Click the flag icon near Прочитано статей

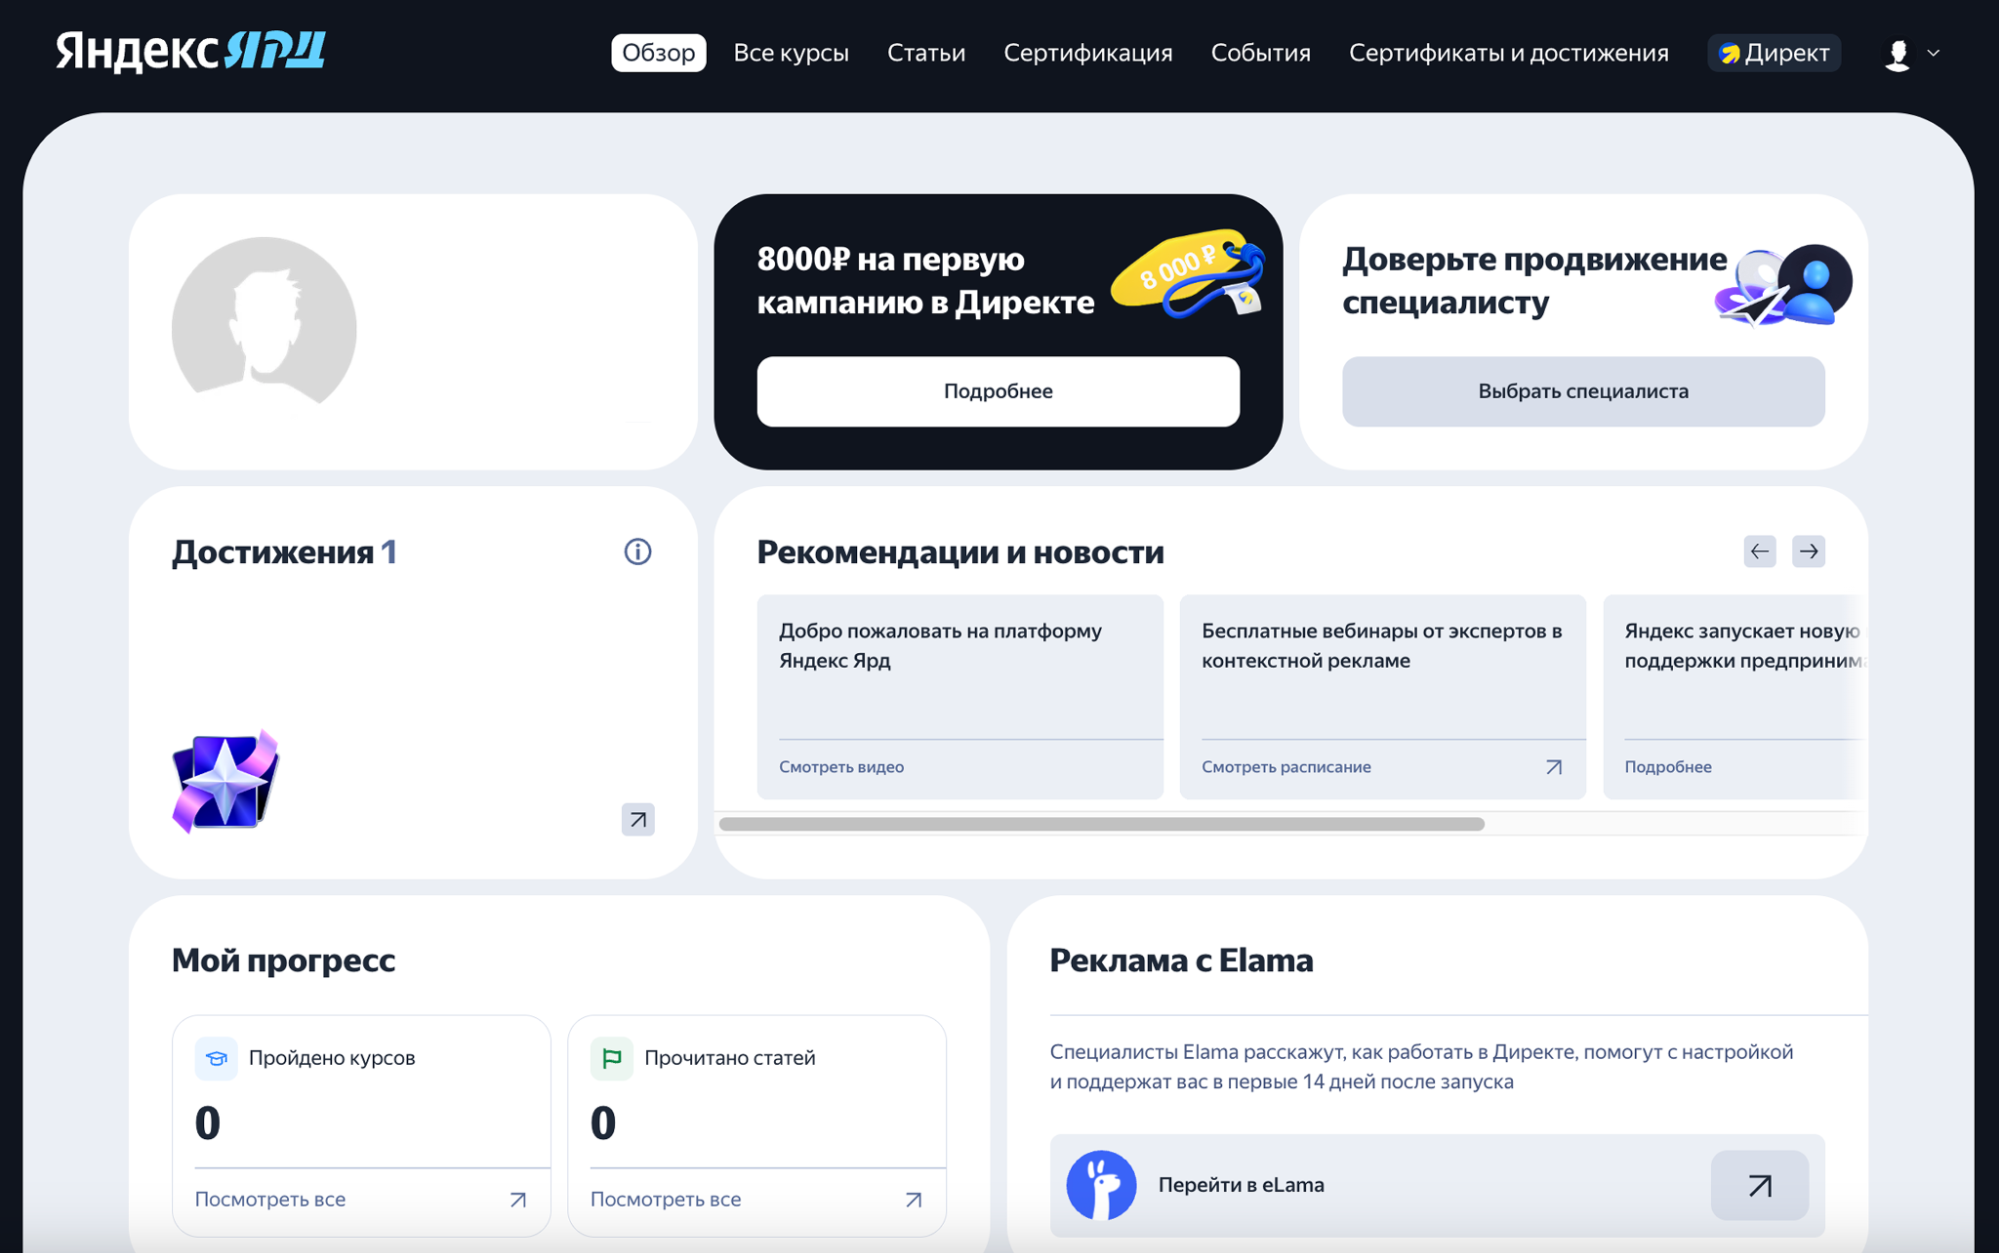612,1058
